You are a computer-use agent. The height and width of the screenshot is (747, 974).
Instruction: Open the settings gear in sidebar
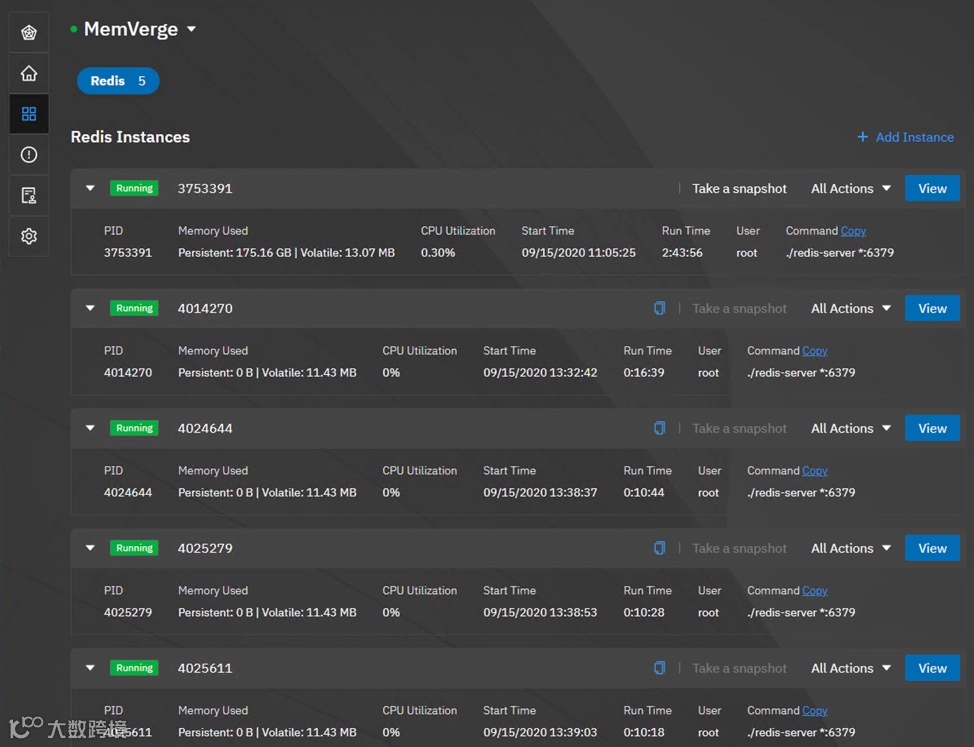29,236
